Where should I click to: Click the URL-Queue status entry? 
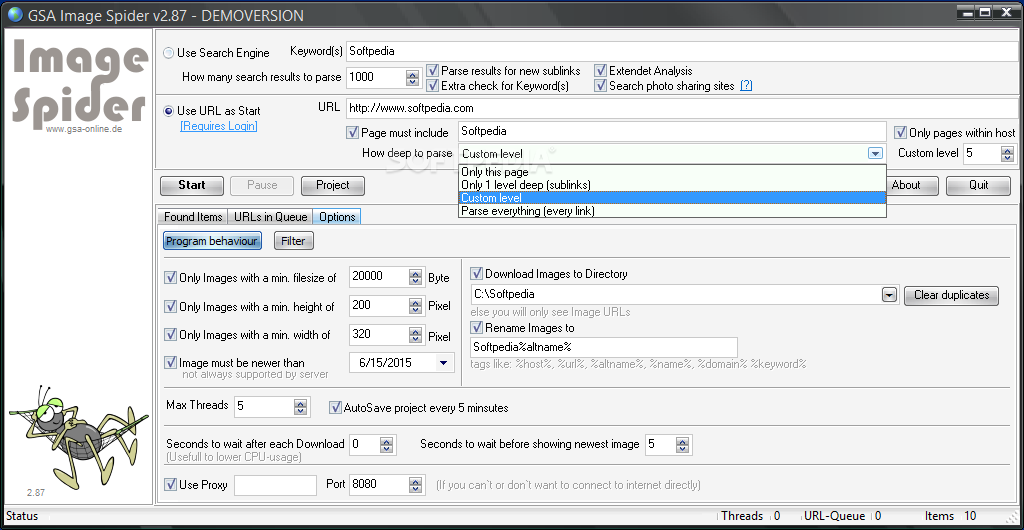842,516
